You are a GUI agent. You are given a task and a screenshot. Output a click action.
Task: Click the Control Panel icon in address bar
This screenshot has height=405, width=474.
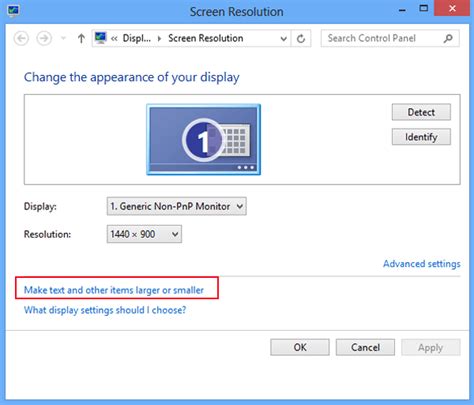[x=100, y=38]
